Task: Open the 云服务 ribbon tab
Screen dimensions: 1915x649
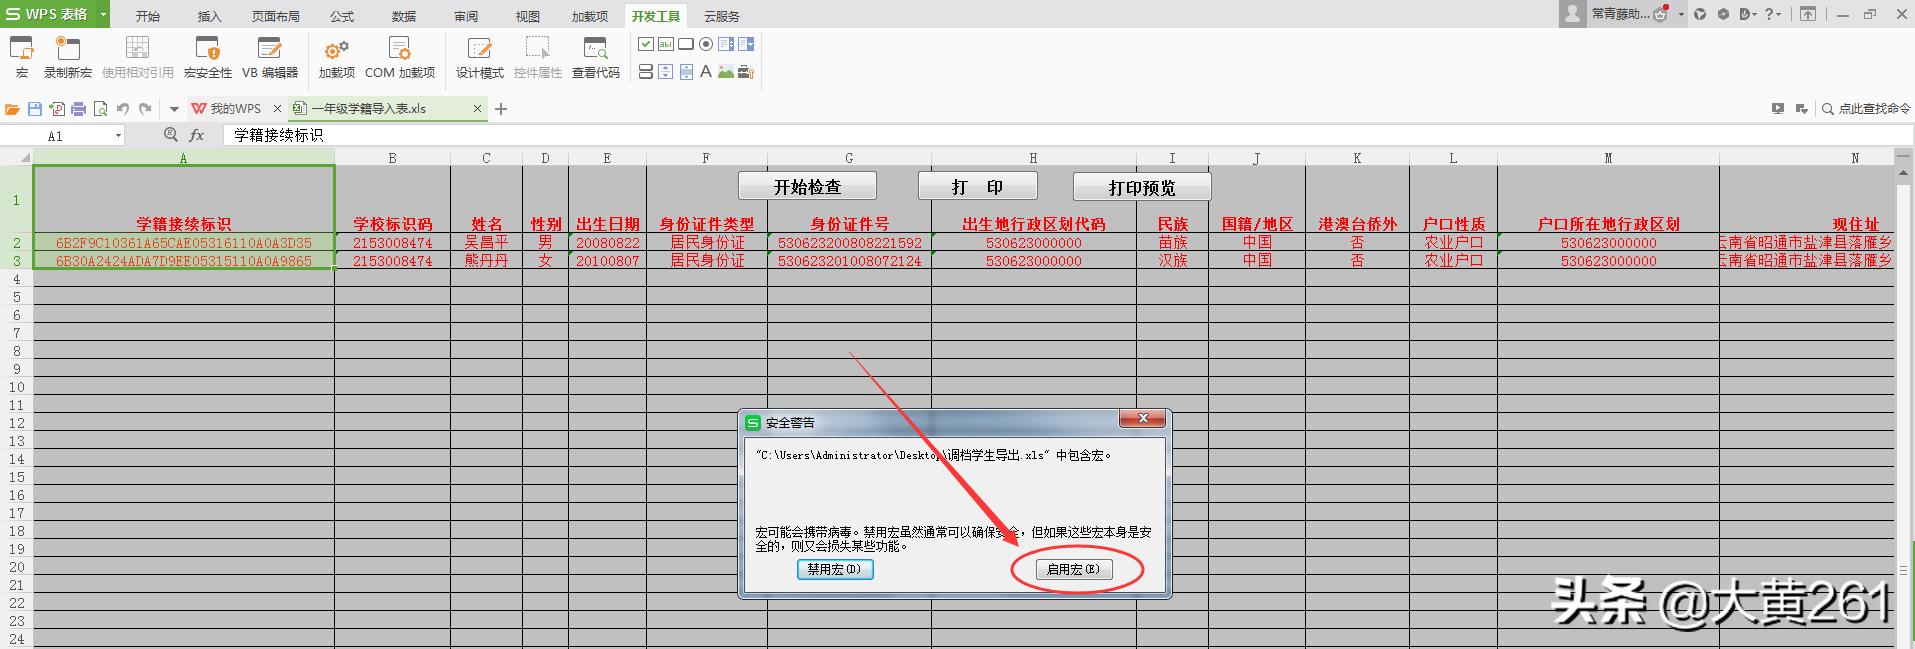Action: click(x=722, y=16)
